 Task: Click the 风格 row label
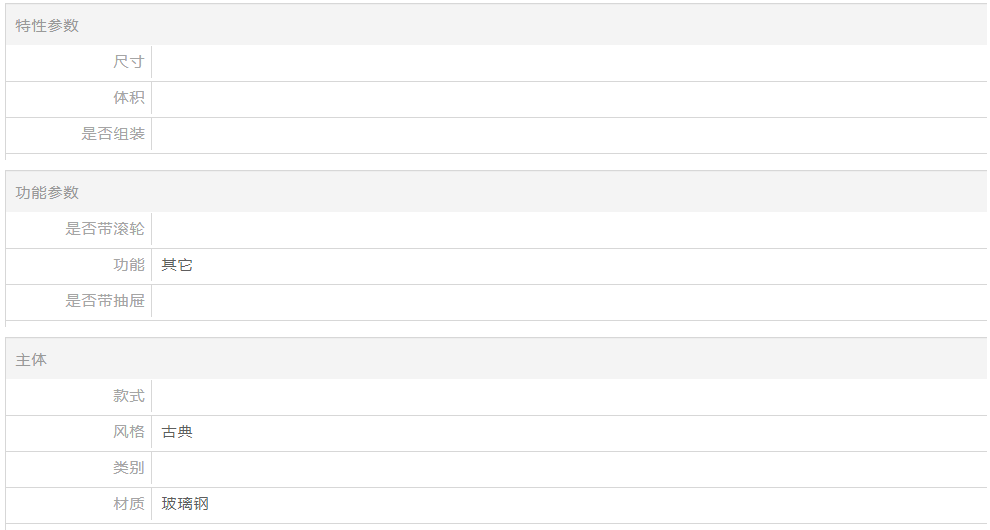(129, 432)
